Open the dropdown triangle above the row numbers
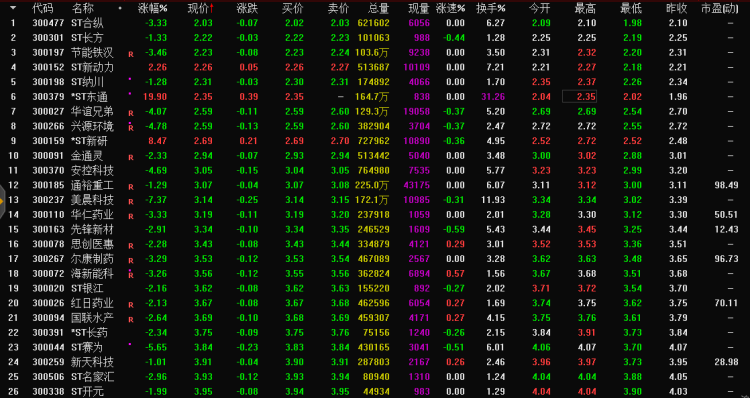The width and height of the screenshot is (750, 398). (13, 8)
